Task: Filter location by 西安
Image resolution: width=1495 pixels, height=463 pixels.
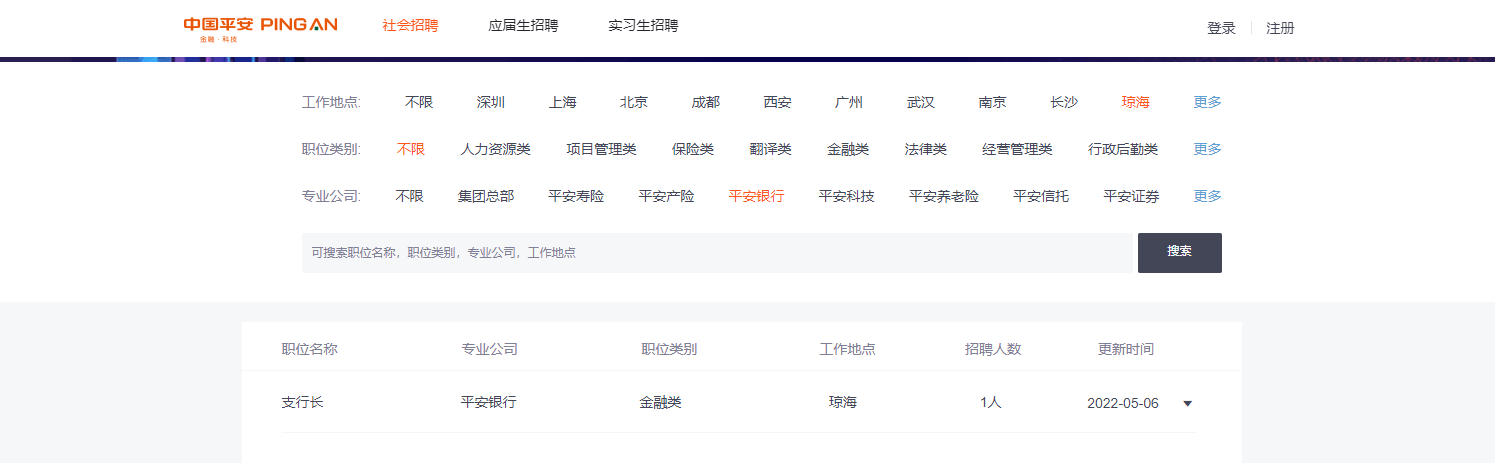Action: [x=778, y=102]
